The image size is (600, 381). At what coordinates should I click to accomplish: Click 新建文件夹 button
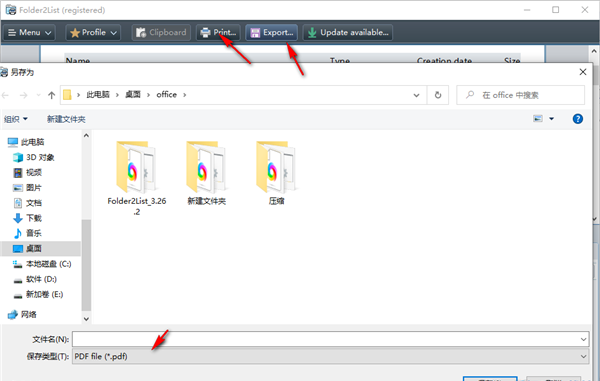click(x=66, y=119)
